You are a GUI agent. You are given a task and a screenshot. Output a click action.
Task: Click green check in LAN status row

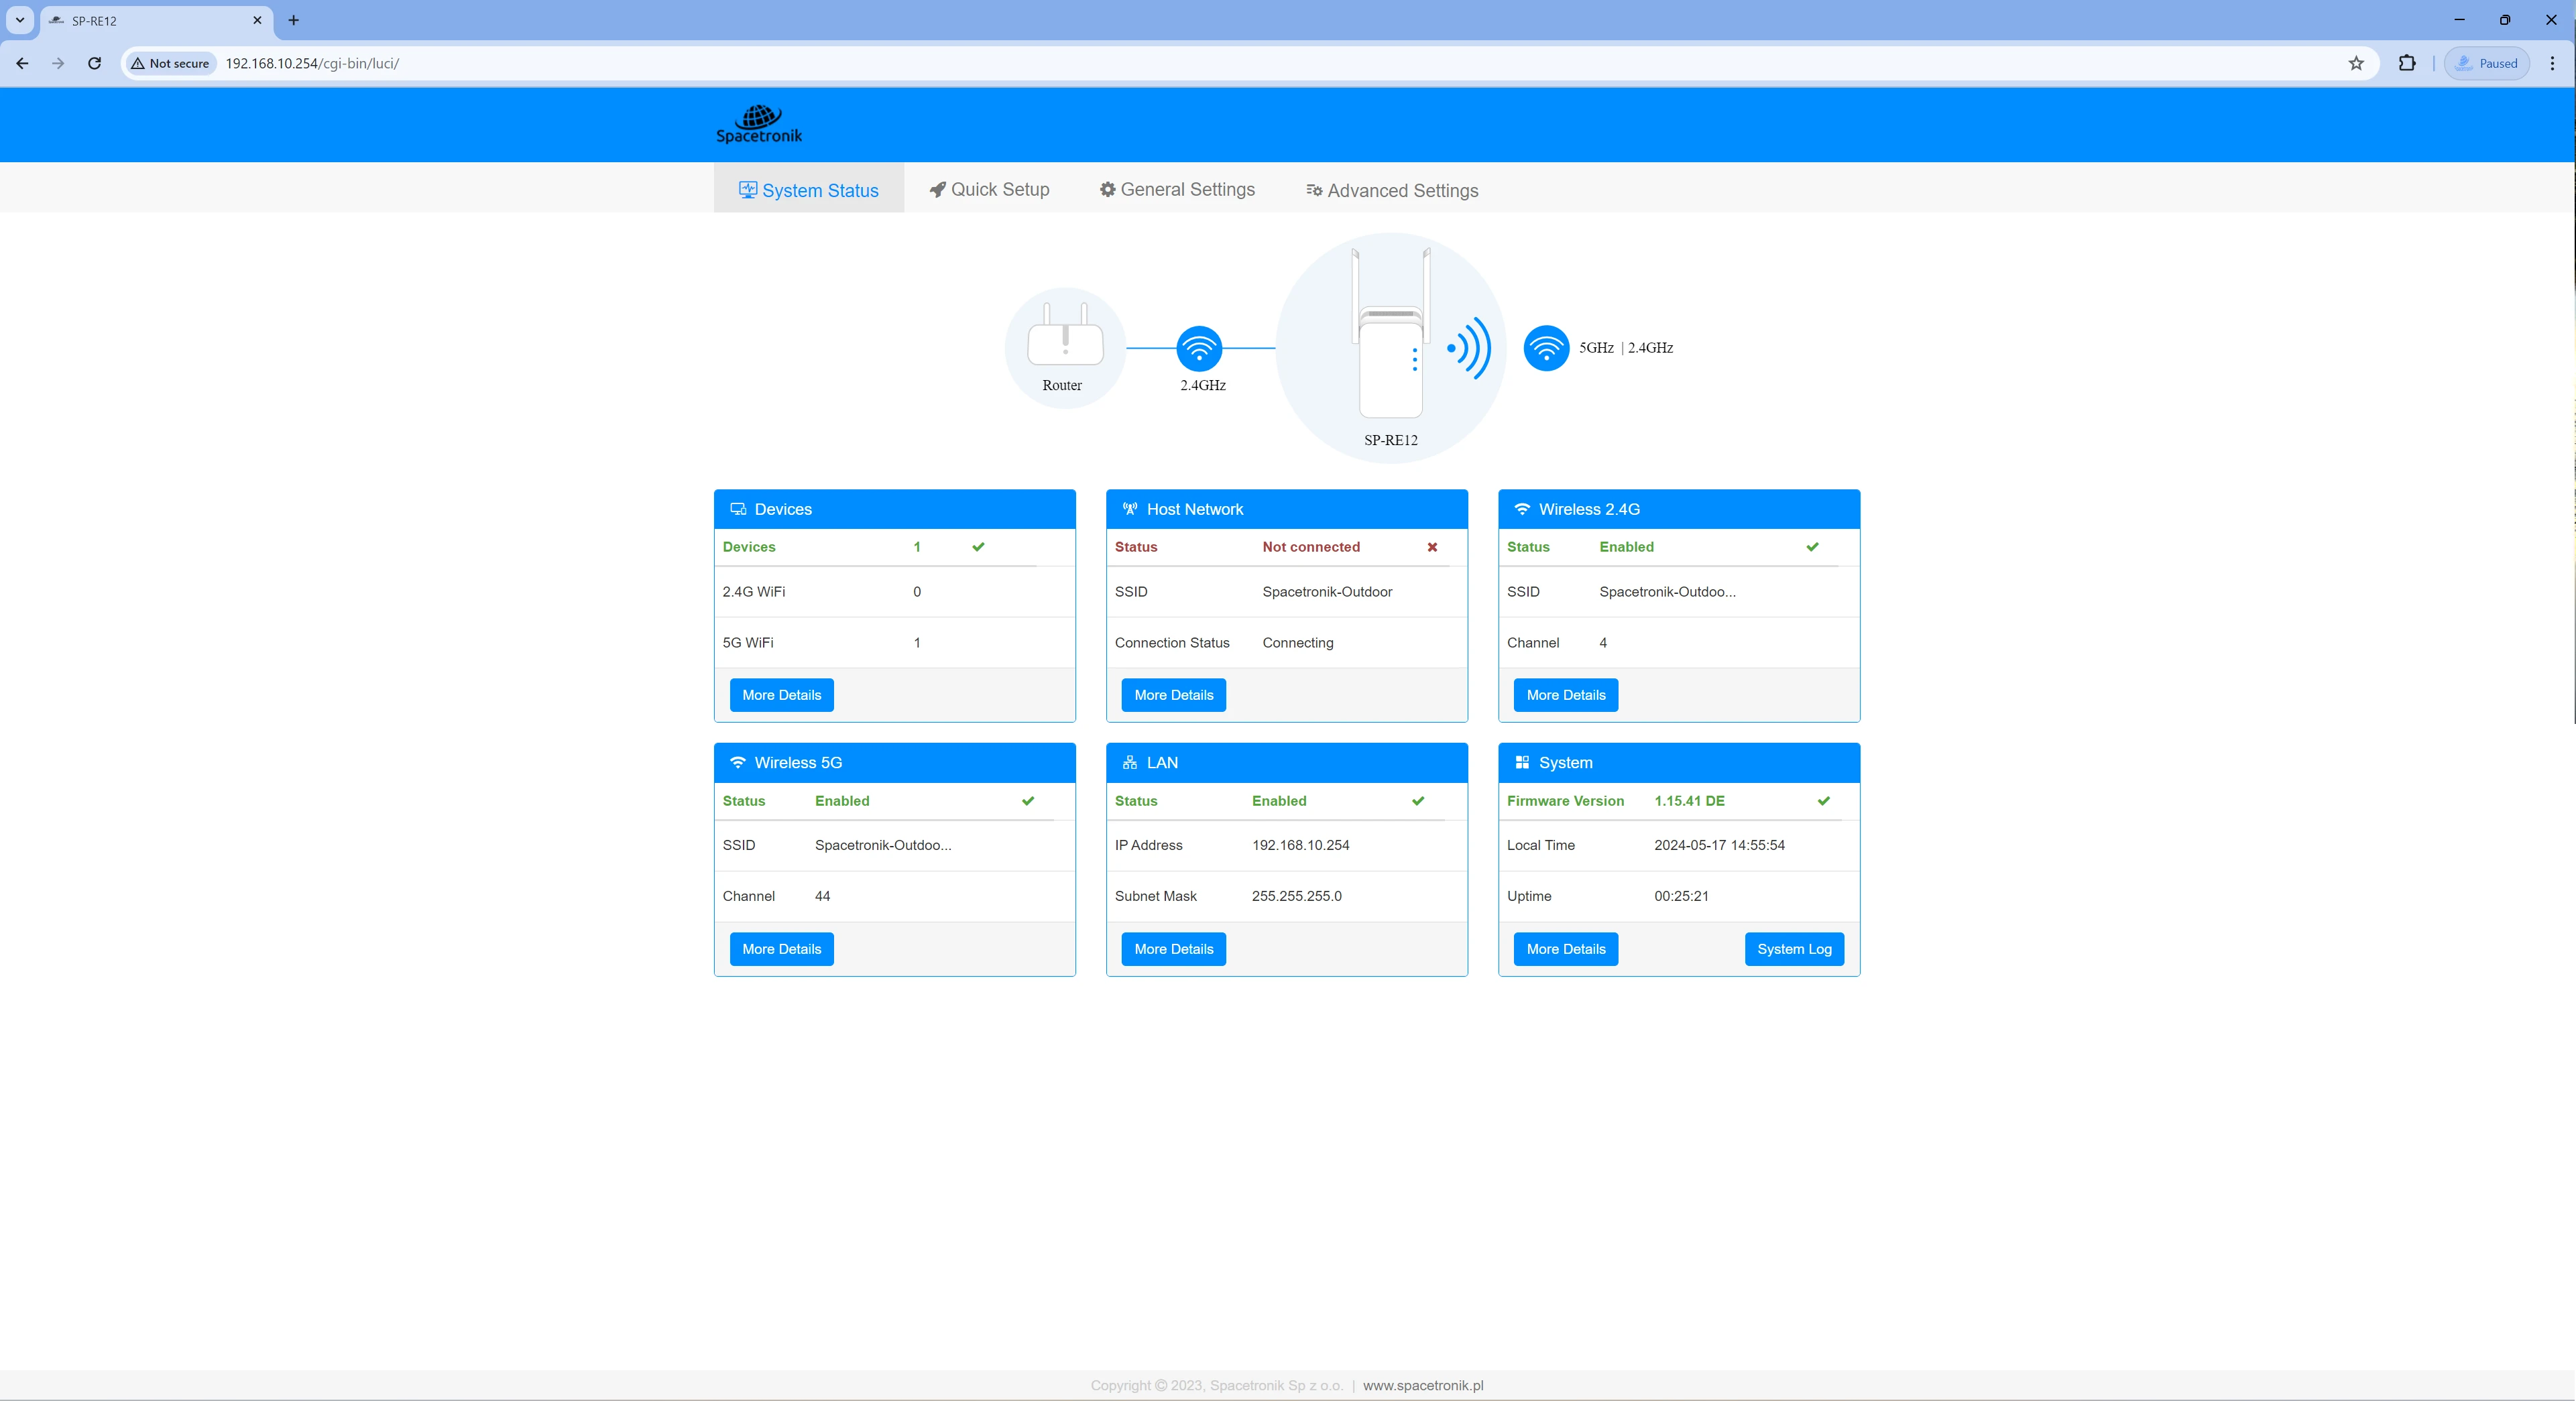tap(1418, 801)
